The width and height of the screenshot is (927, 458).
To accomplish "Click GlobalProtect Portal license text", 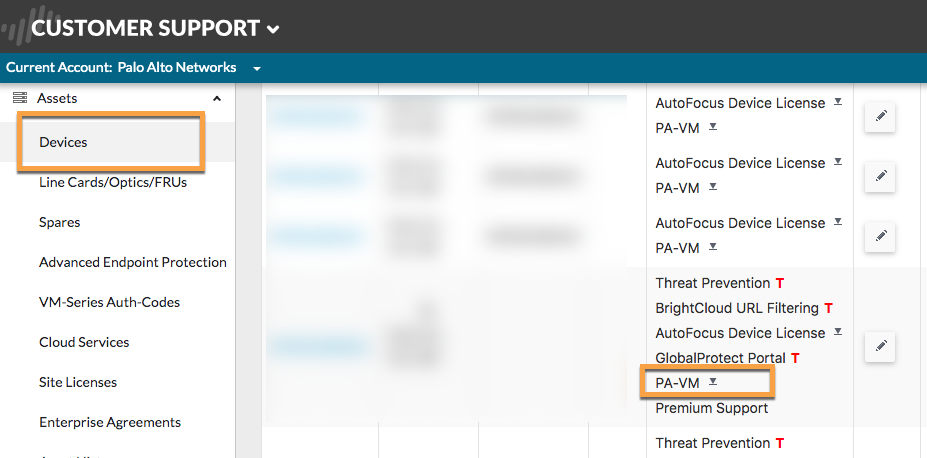I will coord(721,358).
